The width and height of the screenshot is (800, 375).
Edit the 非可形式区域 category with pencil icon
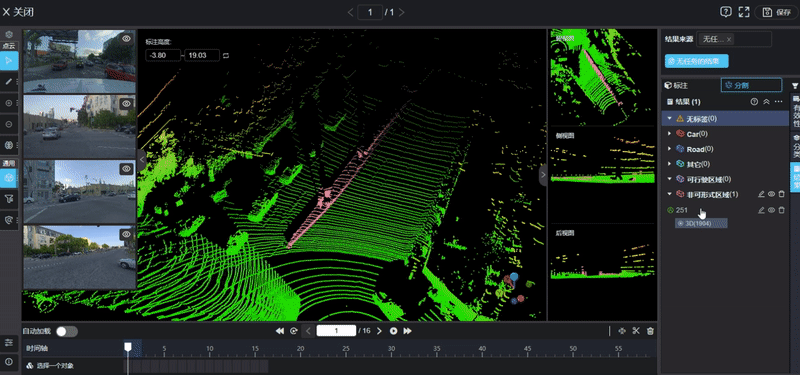(x=761, y=194)
